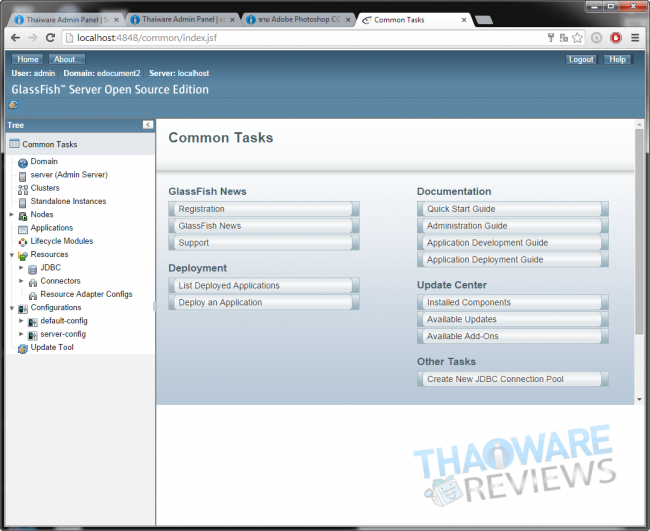
Task: Click the Domain globe icon in tree
Action: pyautogui.click(x=23, y=162)
